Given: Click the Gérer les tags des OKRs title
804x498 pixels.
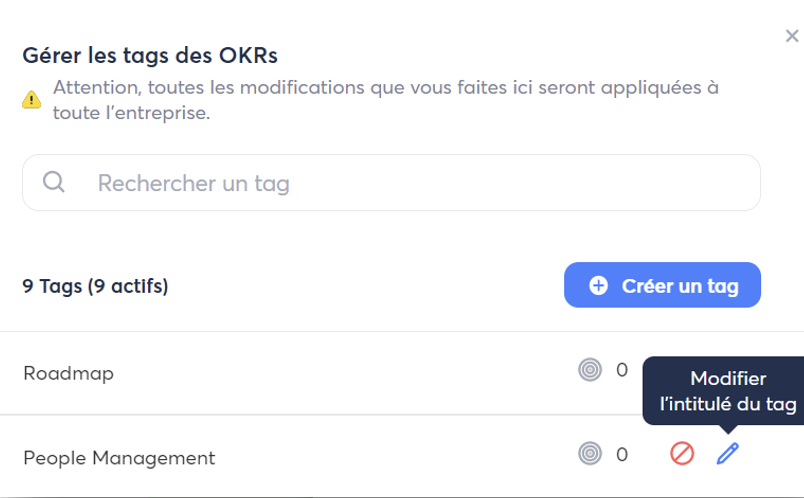Looking at the screenshot, I should 149,55.
